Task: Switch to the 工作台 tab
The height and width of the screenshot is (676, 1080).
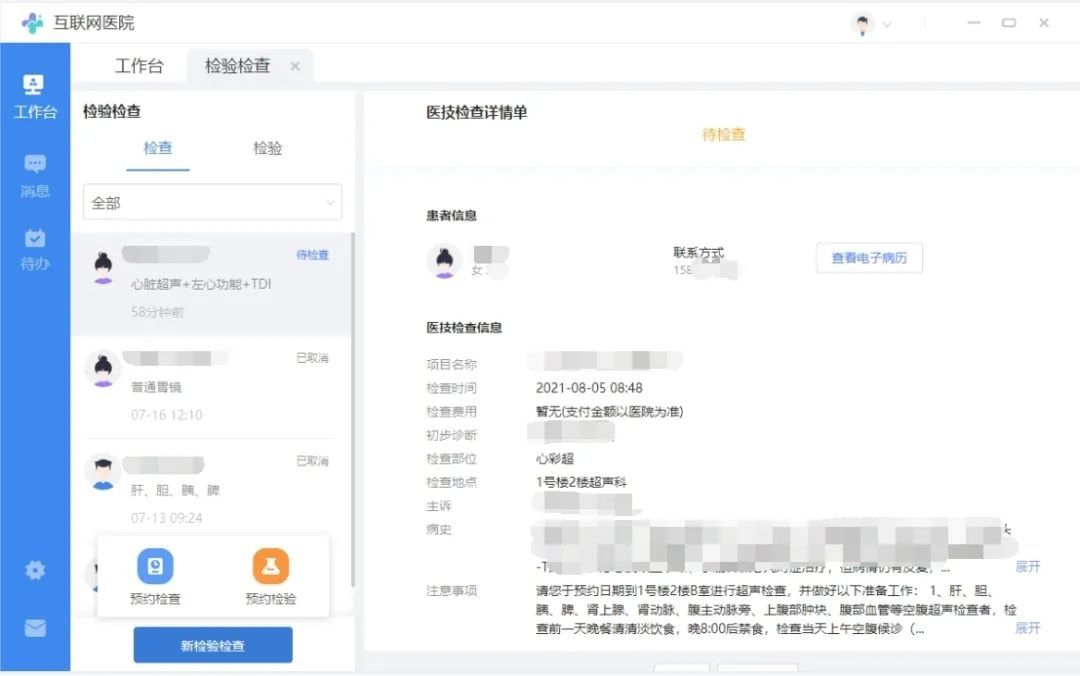Action: [x=139, y=66]
